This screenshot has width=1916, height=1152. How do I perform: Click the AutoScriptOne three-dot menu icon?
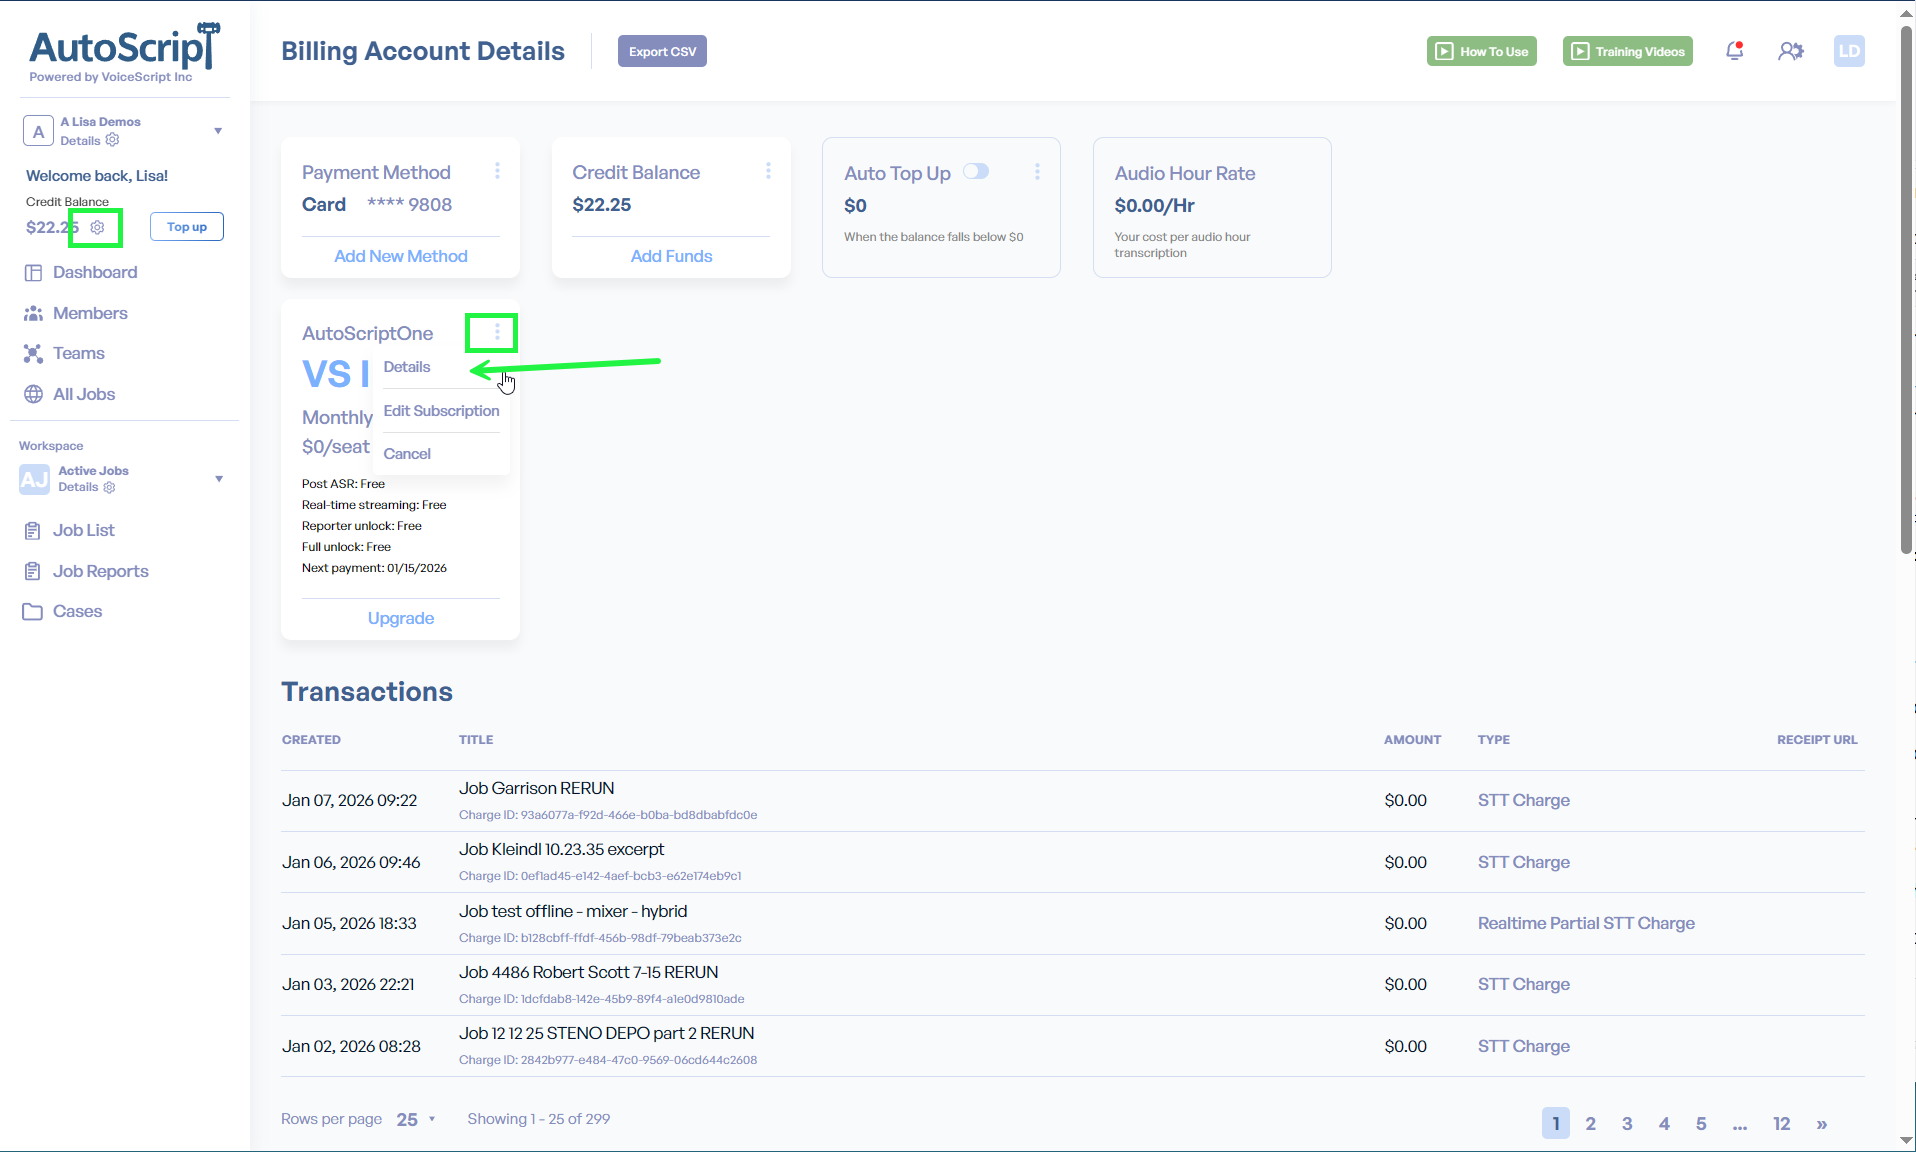point(497,332)
